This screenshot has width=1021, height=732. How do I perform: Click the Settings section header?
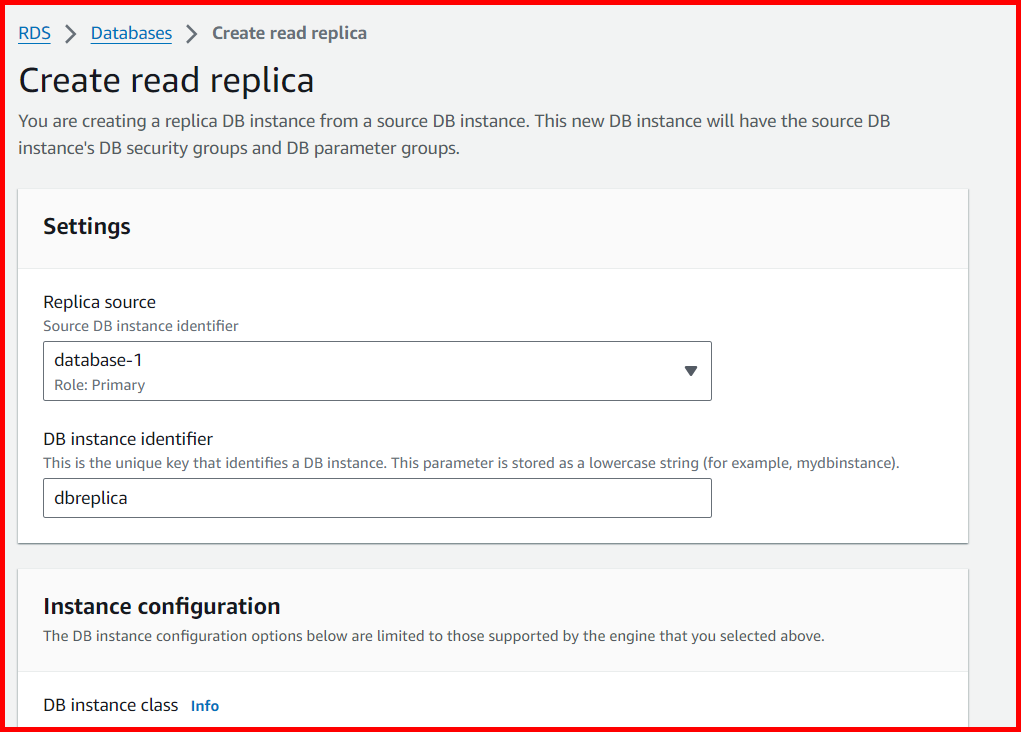[86, 226]
